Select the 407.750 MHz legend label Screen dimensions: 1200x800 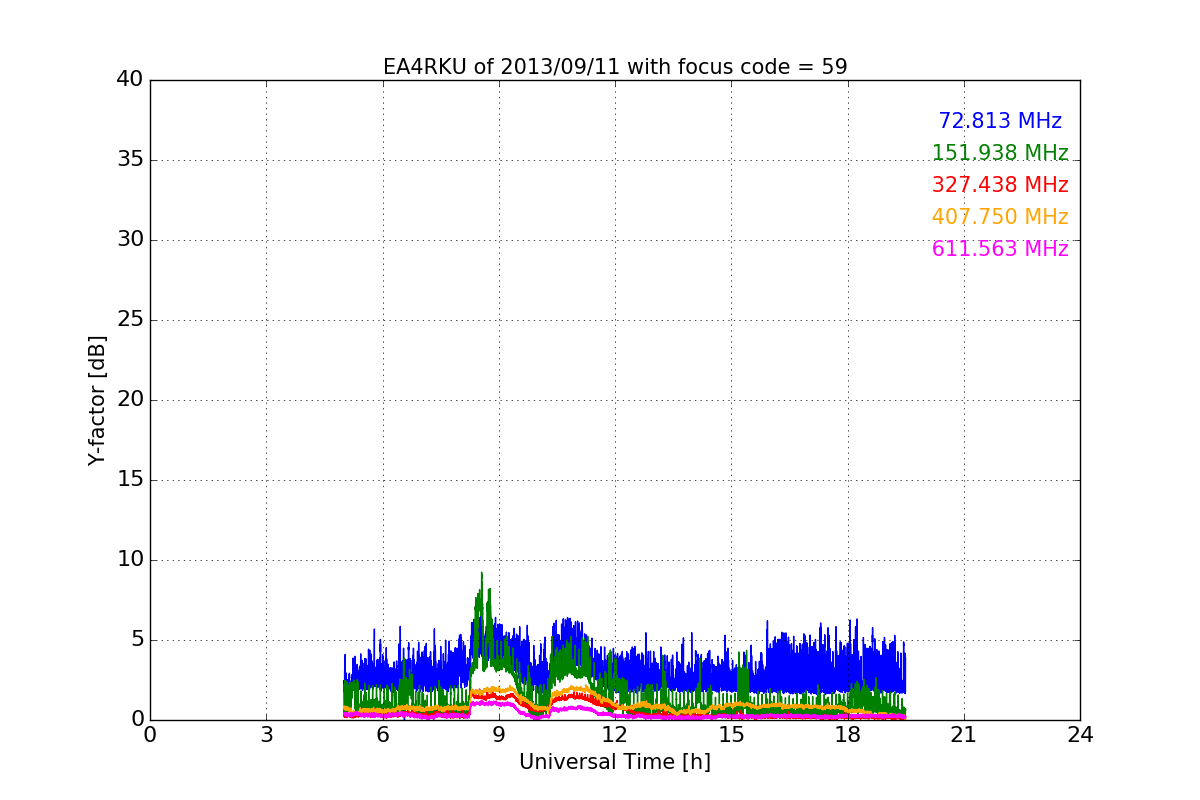click(1000, 217)
